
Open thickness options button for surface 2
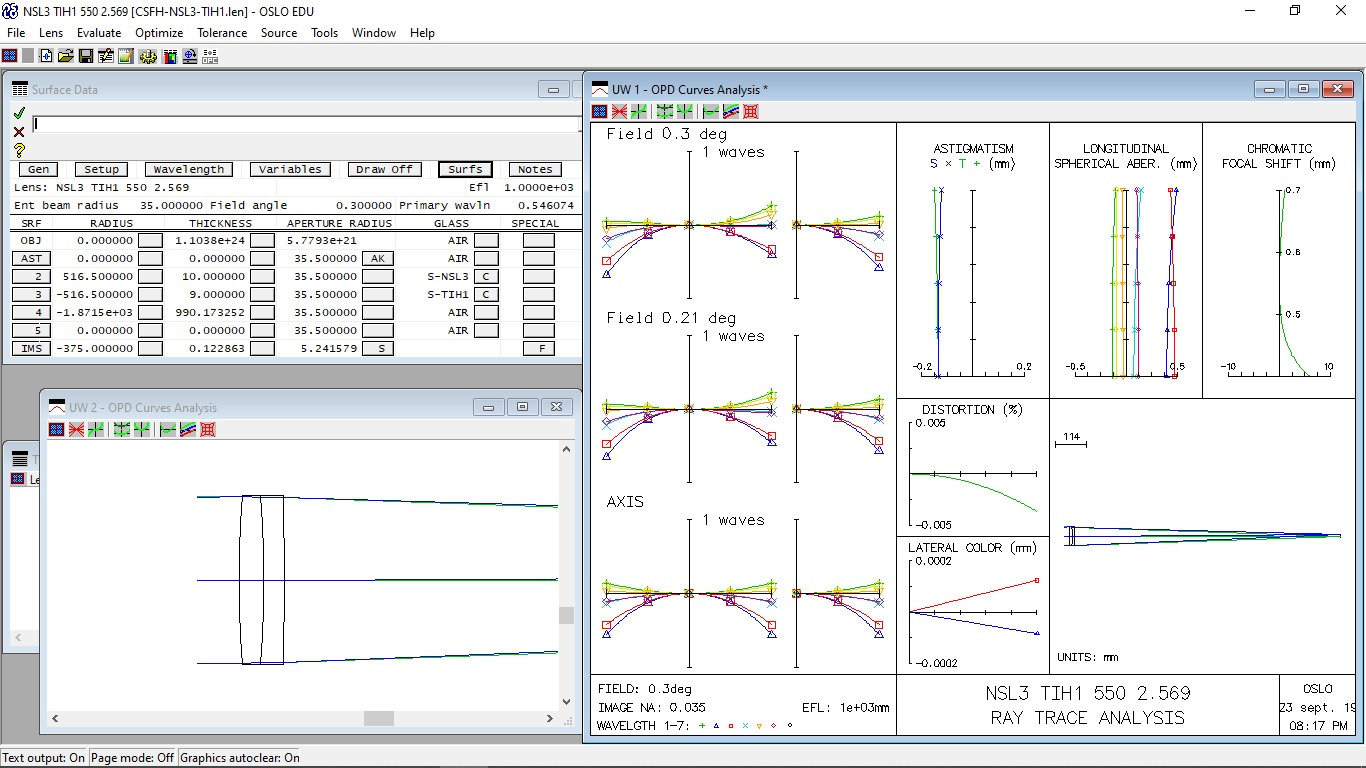click(262, 276)
